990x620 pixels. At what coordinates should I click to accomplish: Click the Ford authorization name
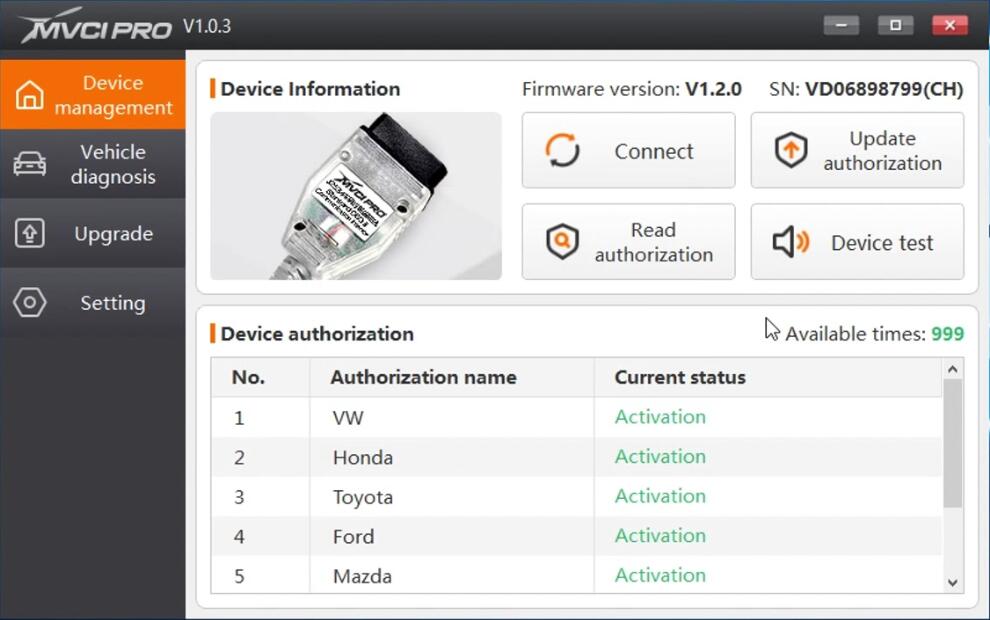point(354,537)
